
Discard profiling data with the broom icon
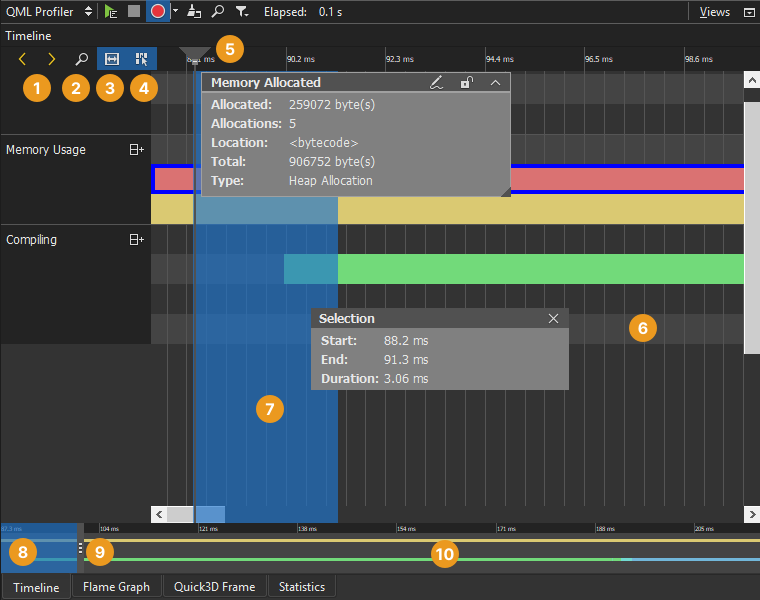coord(194,12)
